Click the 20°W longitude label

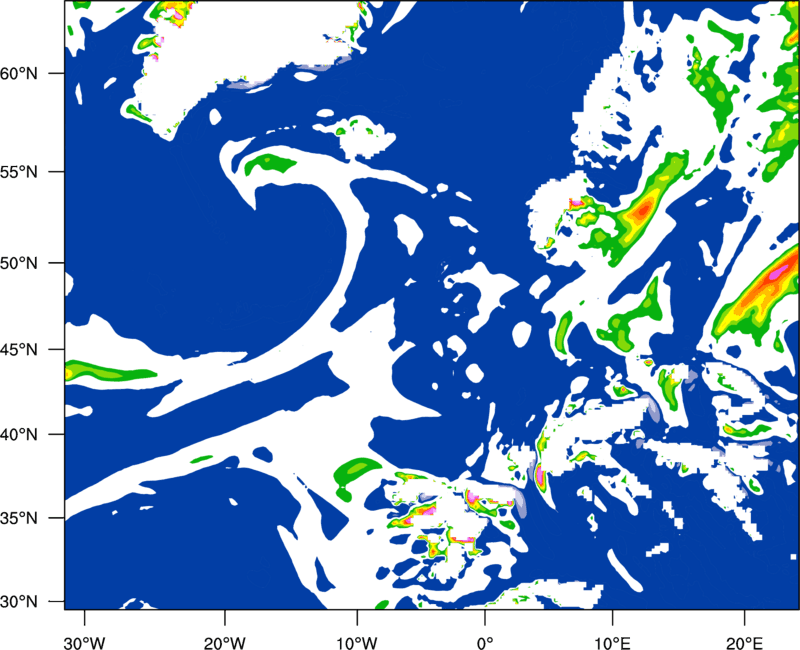pyautogui.click(x=224, y=643)
